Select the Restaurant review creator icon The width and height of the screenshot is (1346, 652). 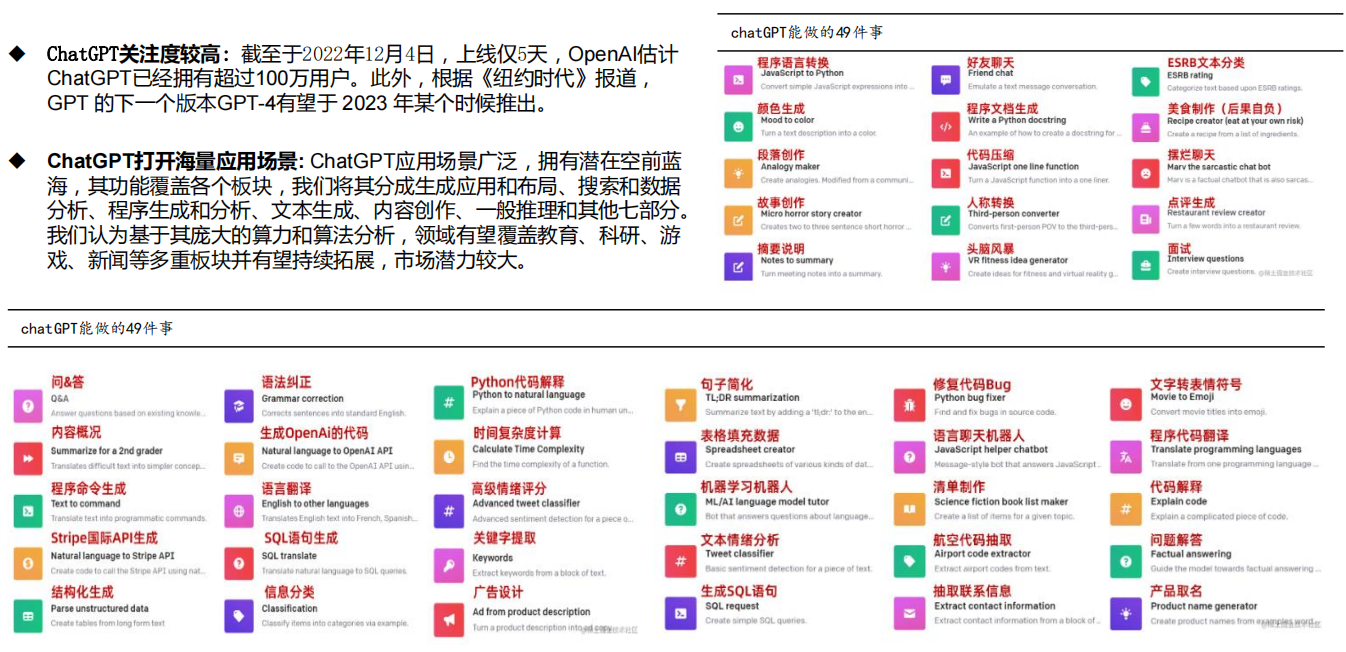1145,218
